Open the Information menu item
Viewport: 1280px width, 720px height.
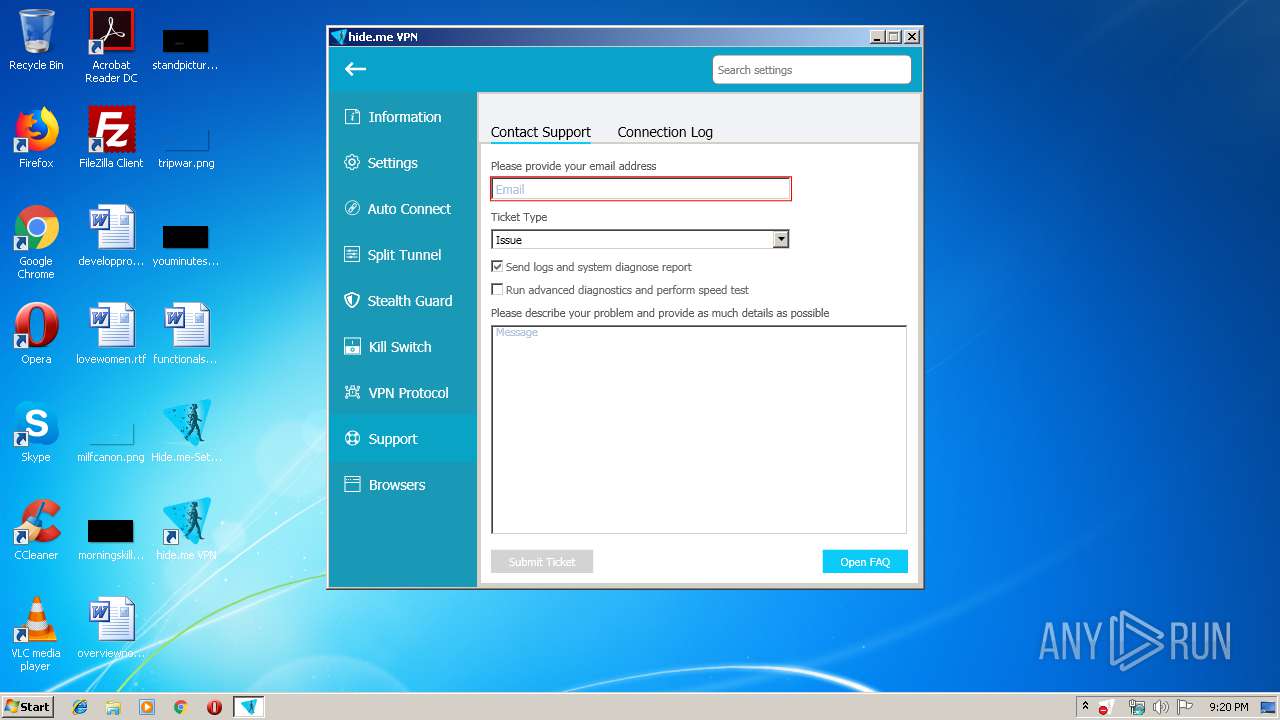pos(403,117)
